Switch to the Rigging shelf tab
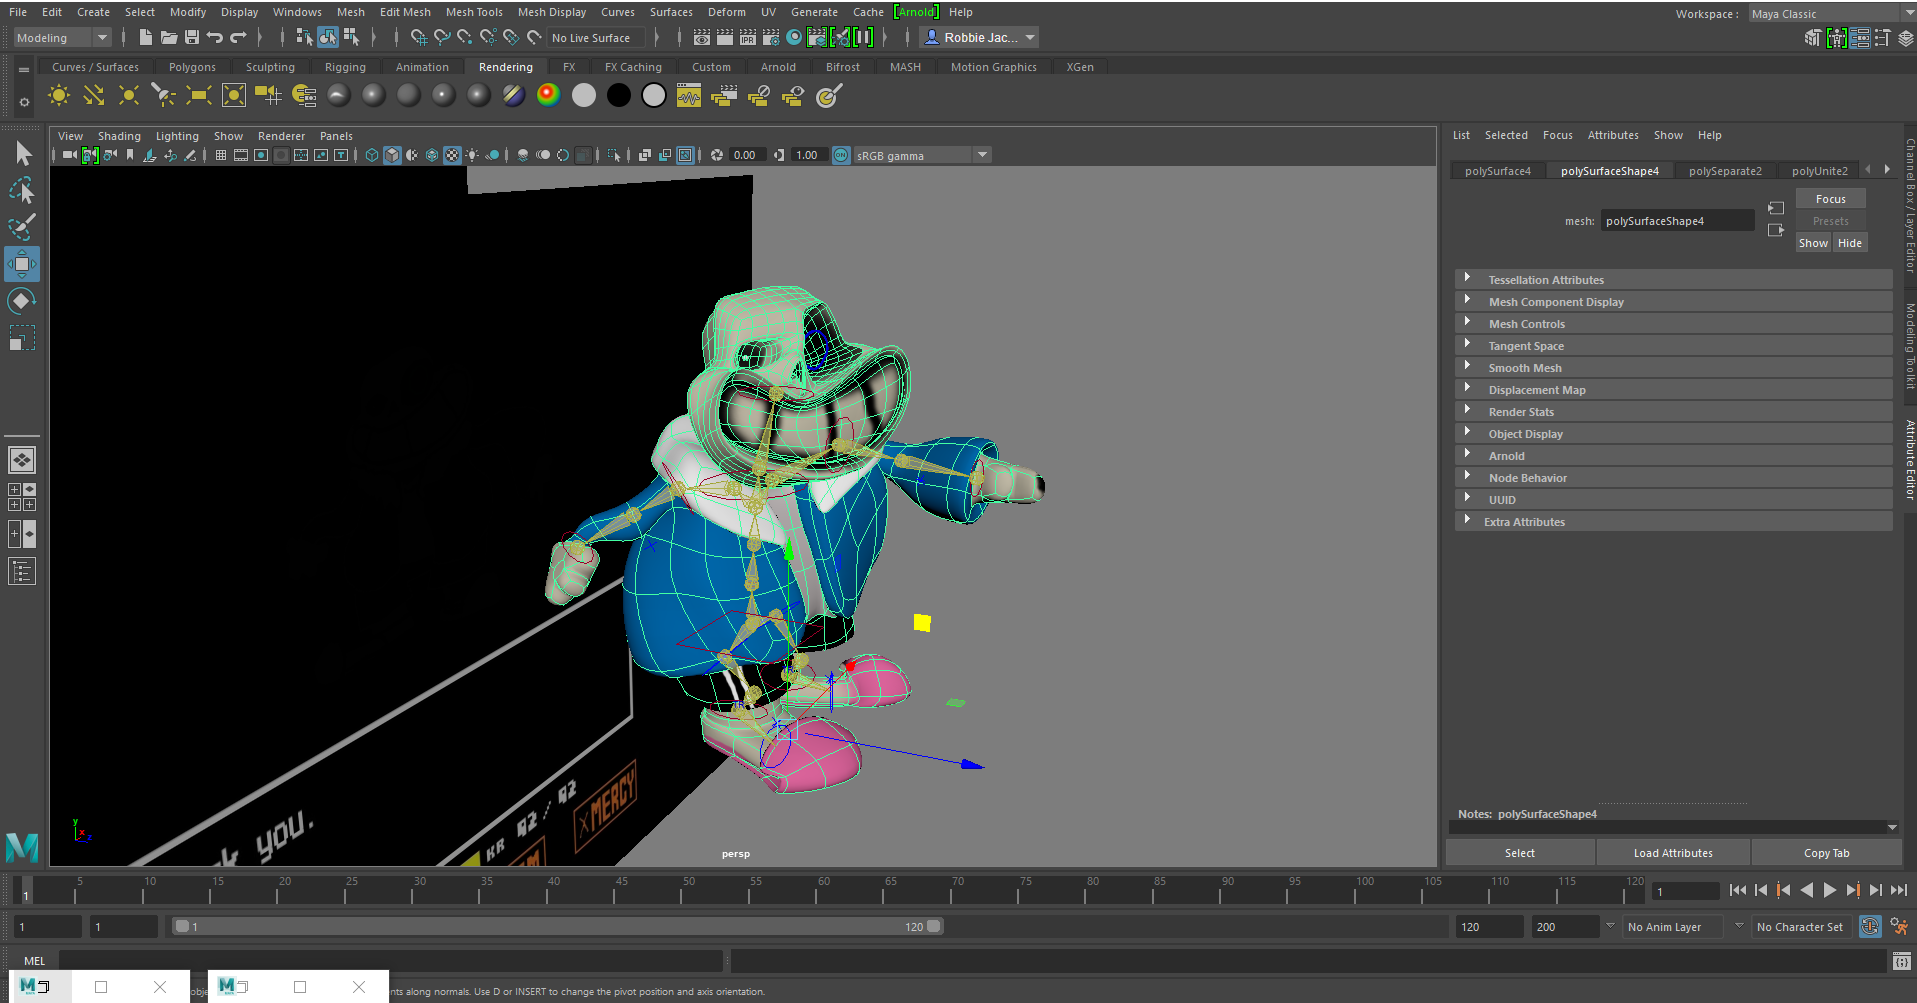Screen dimensions: 1917x1003 click(x=345, y=67)
